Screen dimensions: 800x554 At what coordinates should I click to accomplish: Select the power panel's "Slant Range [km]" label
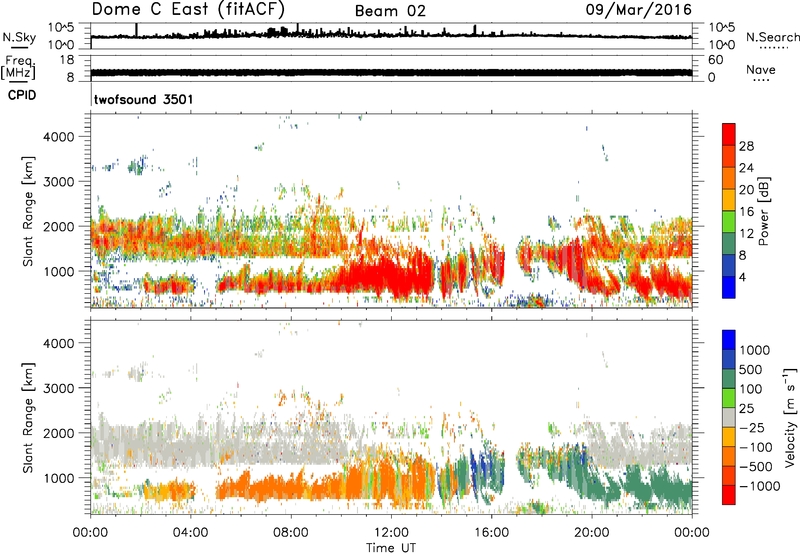point(28,211)
